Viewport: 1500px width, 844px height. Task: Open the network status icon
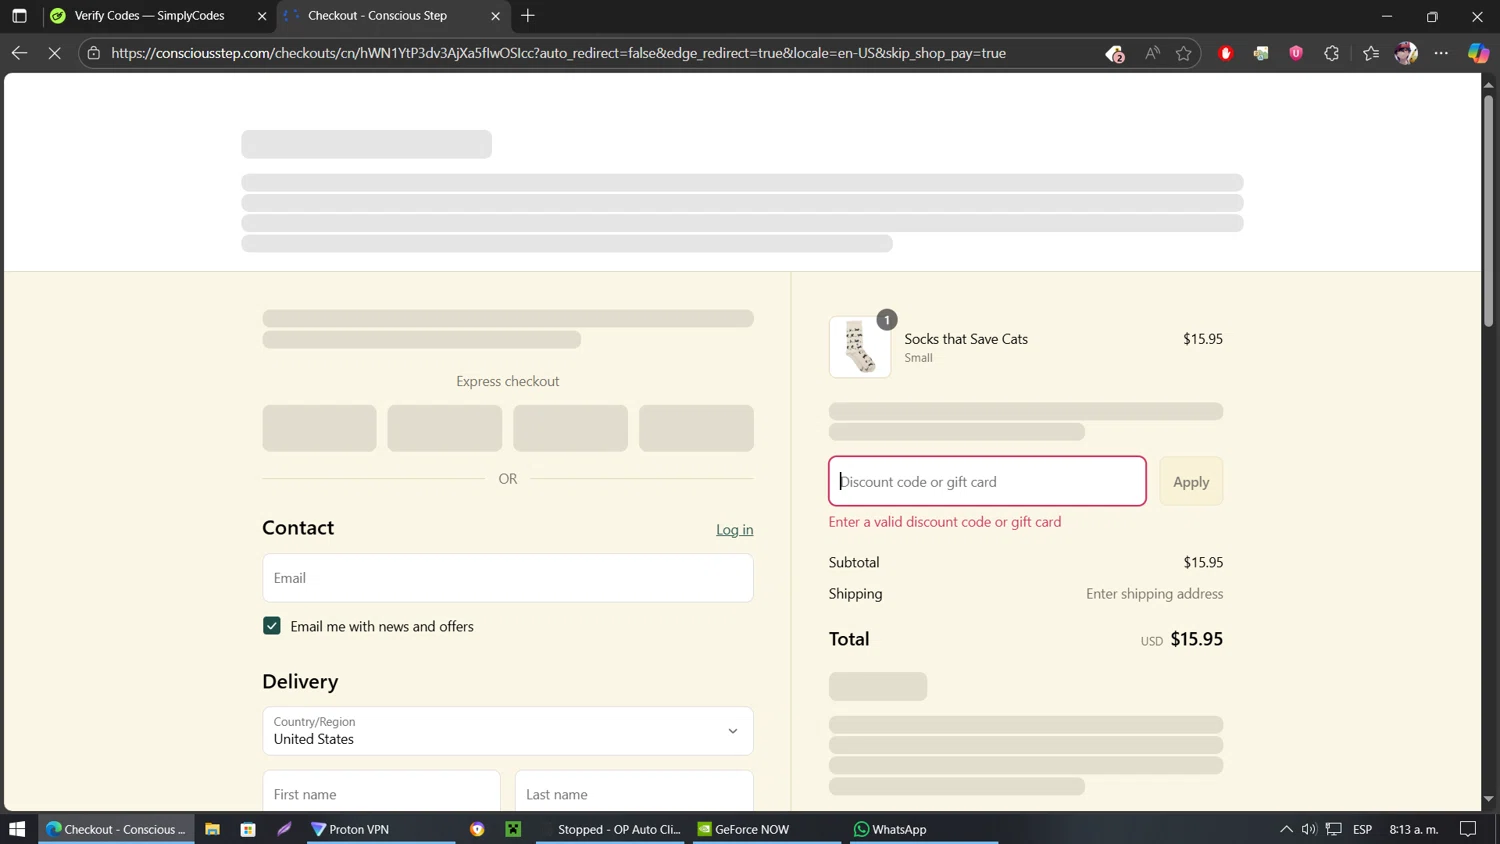pos(1334,829)
